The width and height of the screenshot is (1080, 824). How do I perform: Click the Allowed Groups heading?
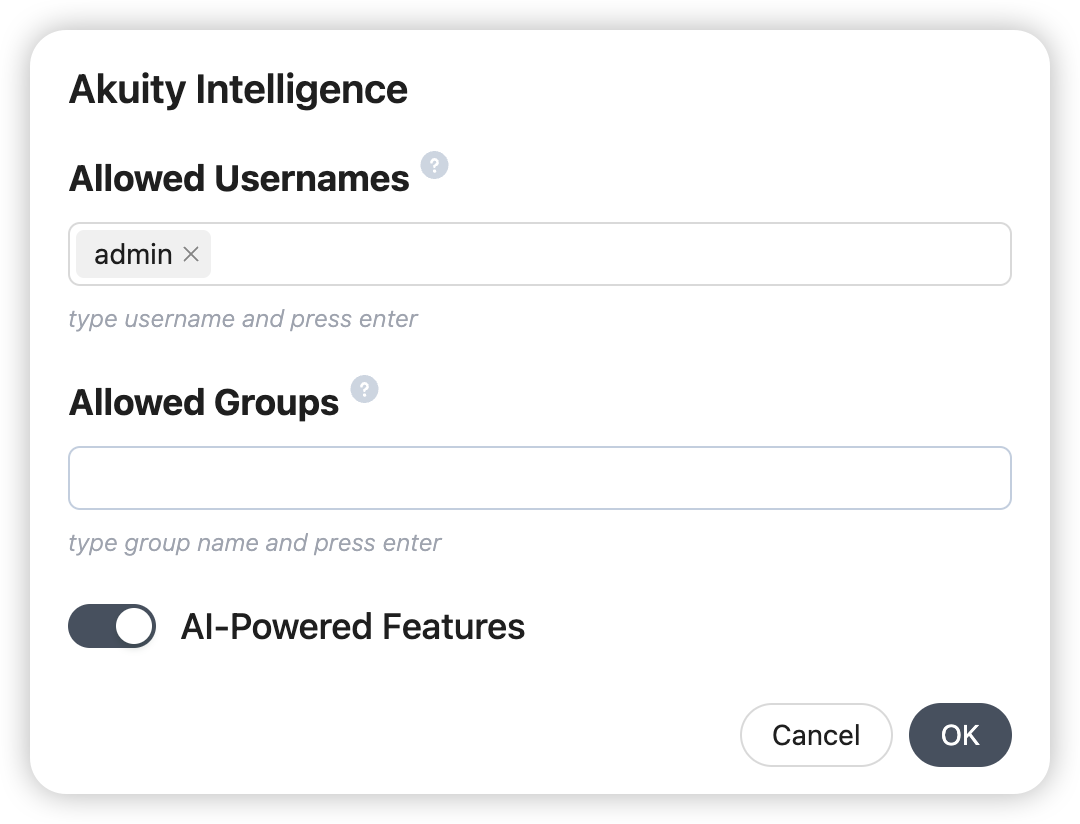click(x=204, y=402)
